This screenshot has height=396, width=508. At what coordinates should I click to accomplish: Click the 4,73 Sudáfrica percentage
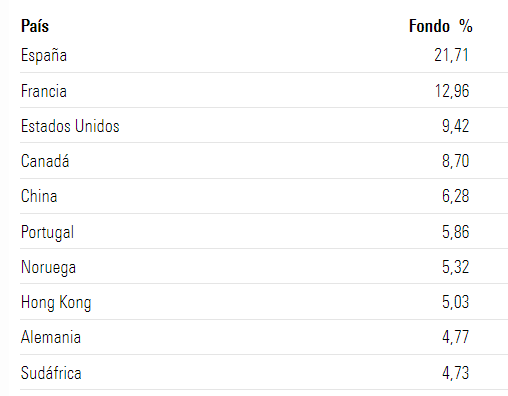tap(456, 373)
